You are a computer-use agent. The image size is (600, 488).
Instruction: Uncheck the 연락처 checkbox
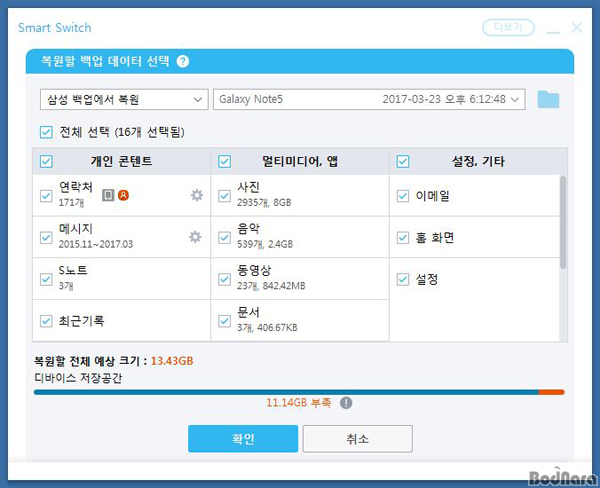click(x=46, y=196)
